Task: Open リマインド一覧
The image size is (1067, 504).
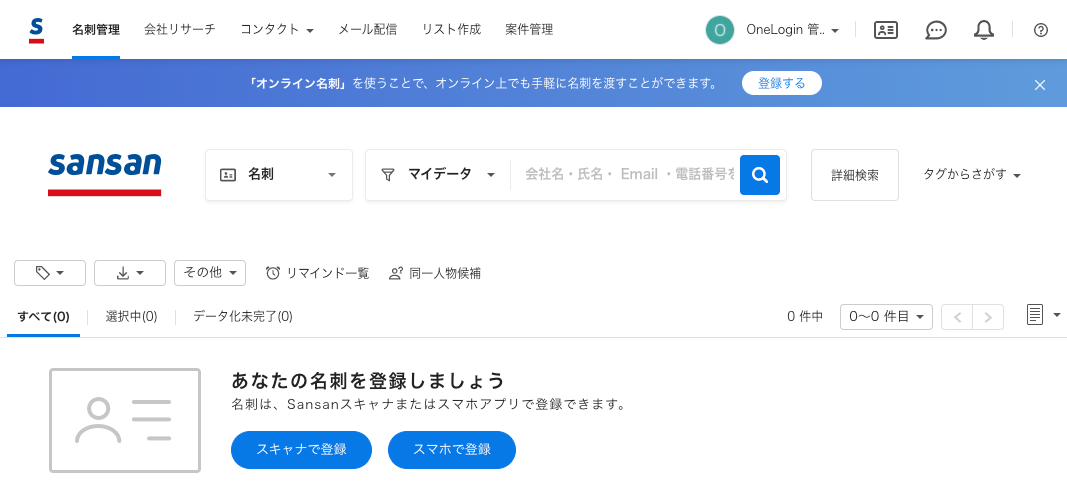Action: pyautogui.click(x=317, y=273)
